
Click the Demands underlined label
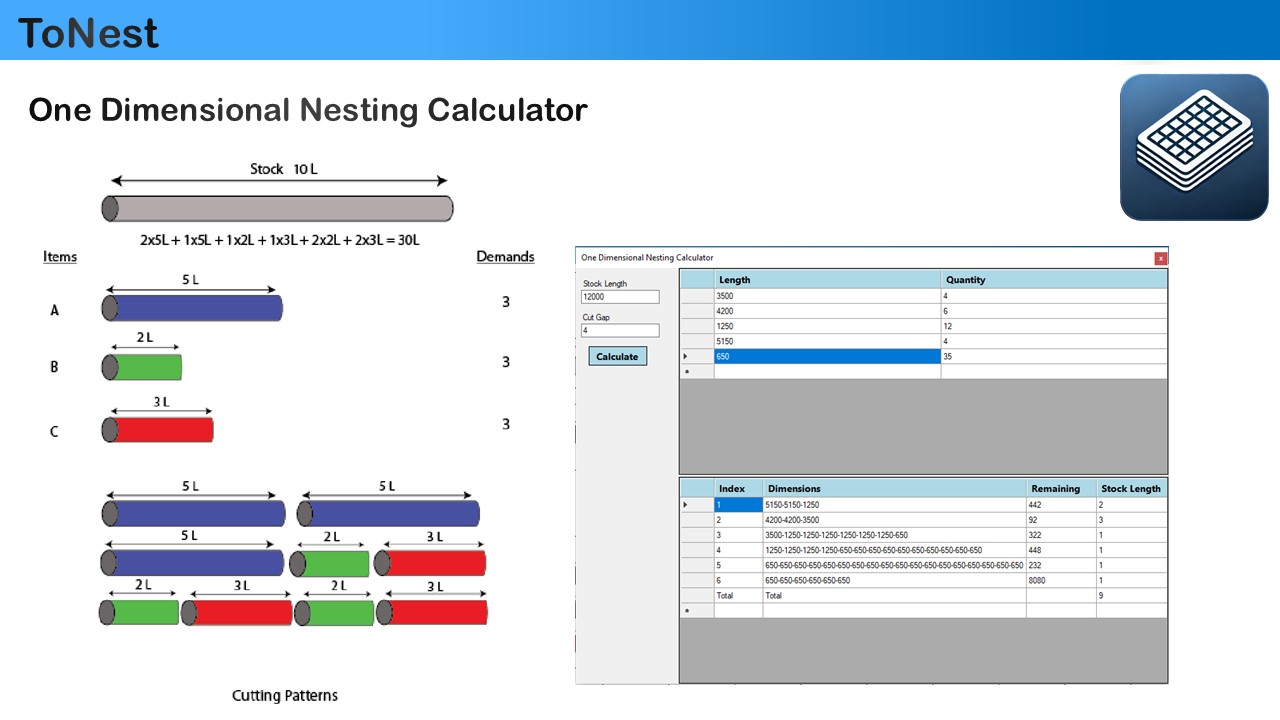click(x=505, y=257)
